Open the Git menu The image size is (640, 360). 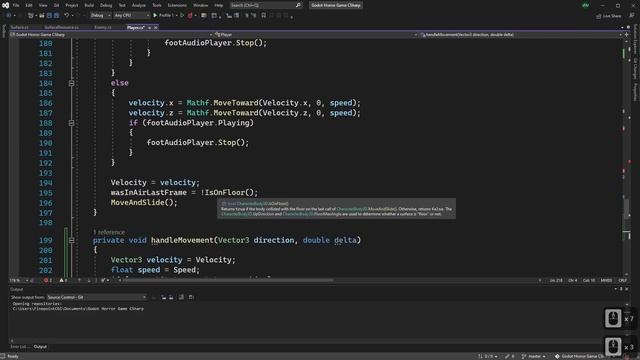56,5
